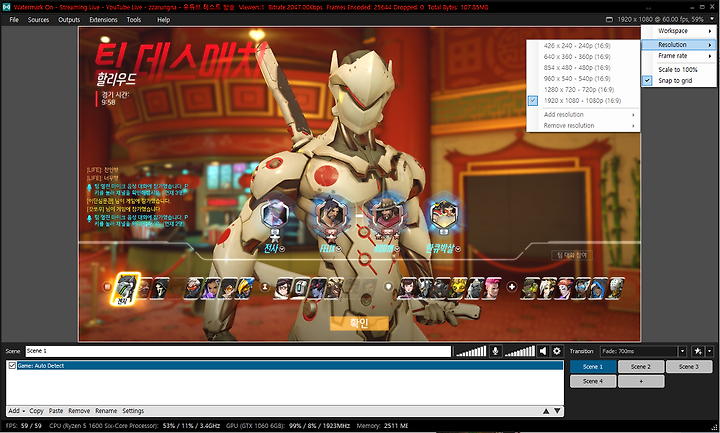The image size is (720, 433).
Task: Open resolution readout dropdown at top right
Action: pos(712,19)
